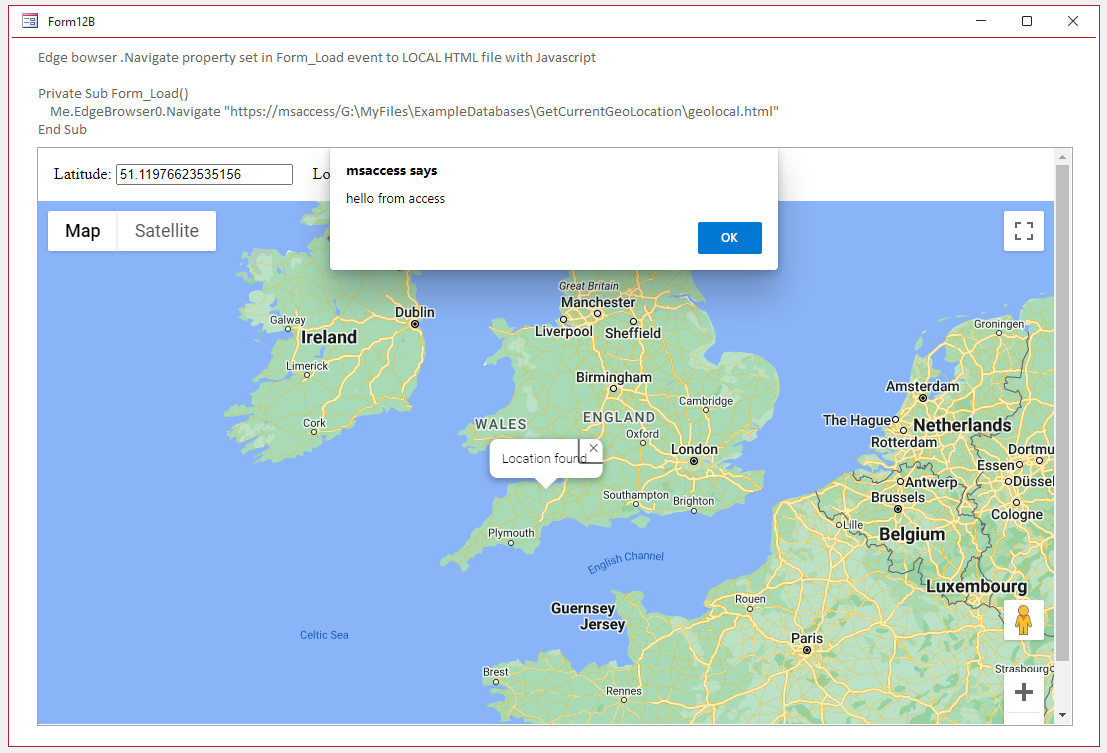Click the Brighton city label
This screenshot has width=1107, height=753.
click(693, 501)
